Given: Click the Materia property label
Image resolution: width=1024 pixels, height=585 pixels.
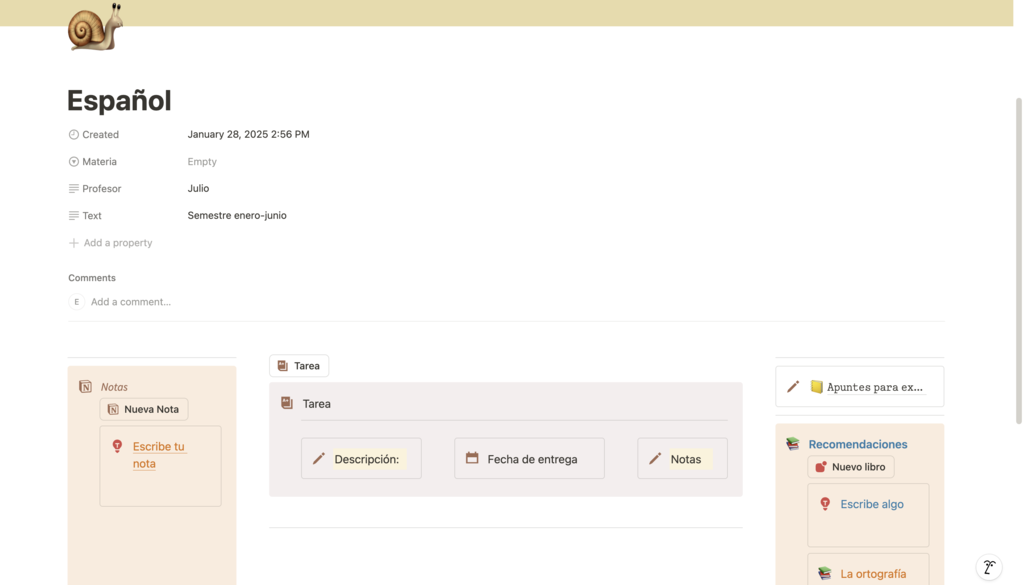Looking at the screenshot, I should pyautogui.click(x=99, y=161).
